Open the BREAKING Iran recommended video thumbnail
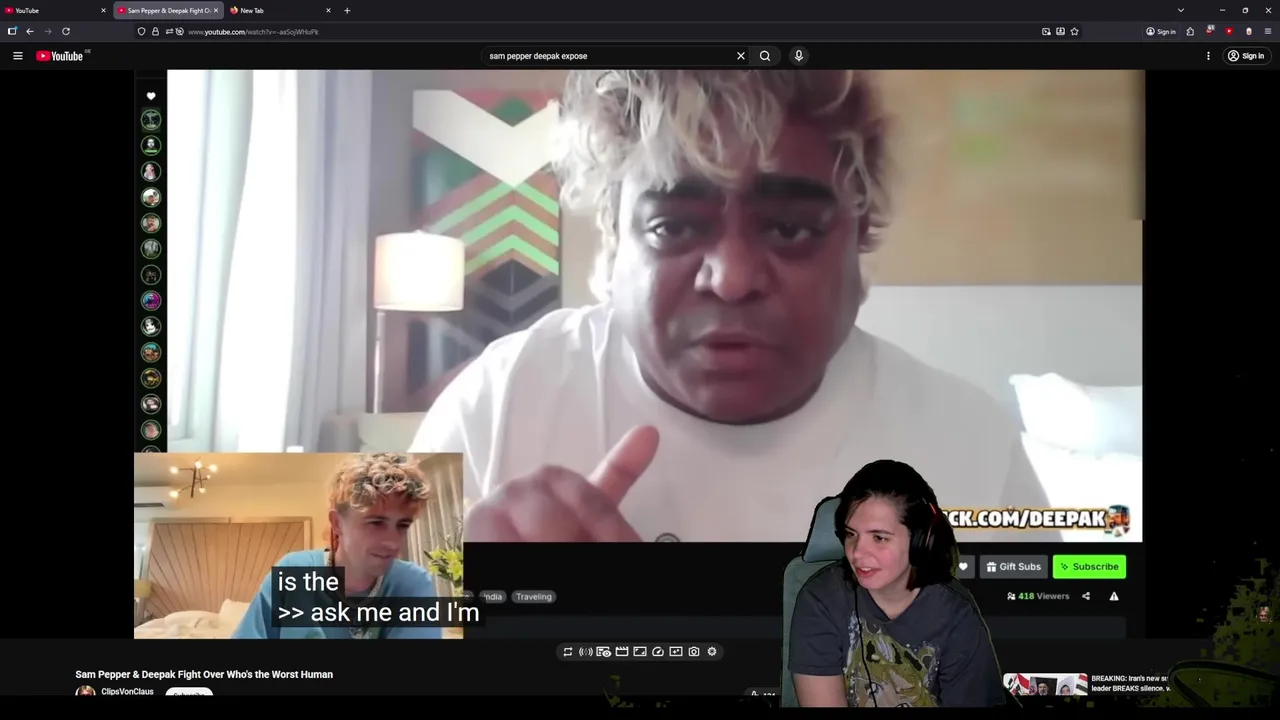The image size is (1280, 720). tap(1045, 684)
